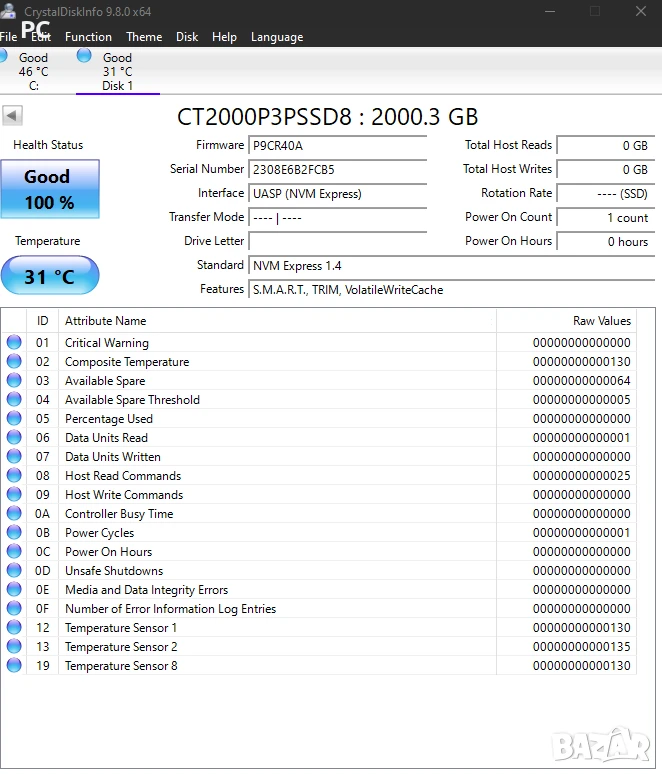Click the Good 100 % health status button
The height and width of the screenshot is (774, 662).
[50, 189]
